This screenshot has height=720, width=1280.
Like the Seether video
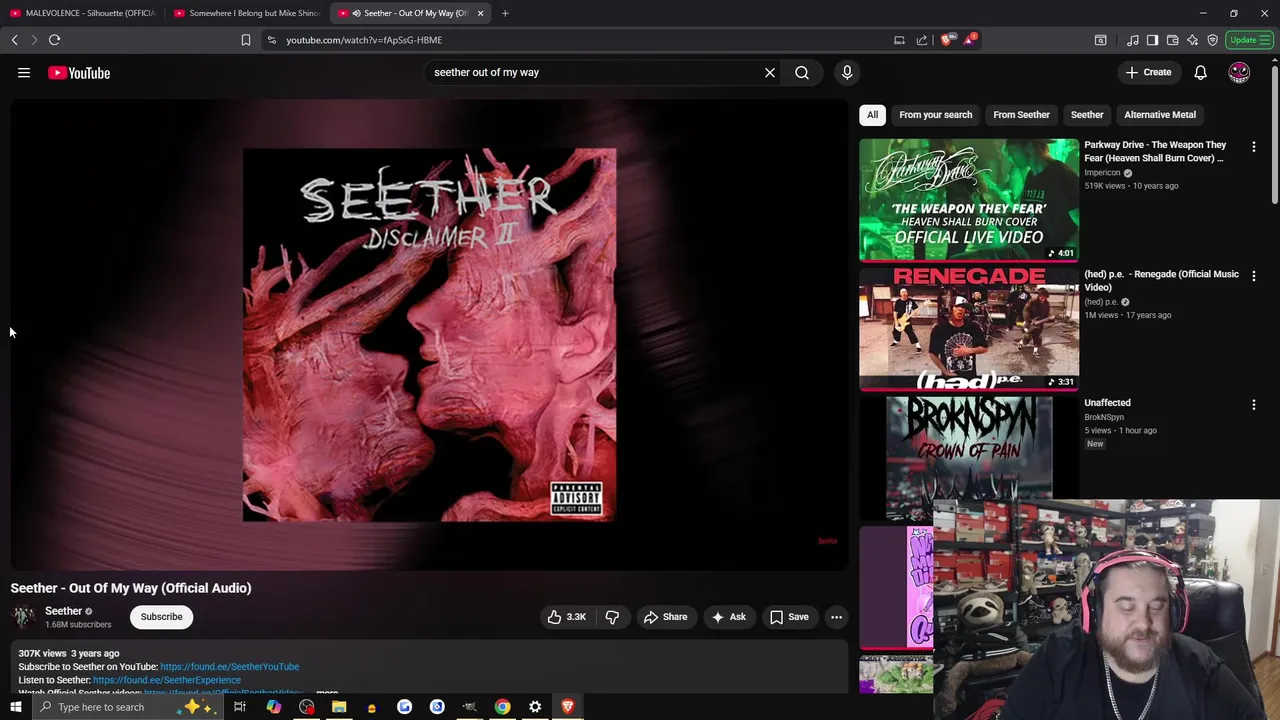(566, 617)
